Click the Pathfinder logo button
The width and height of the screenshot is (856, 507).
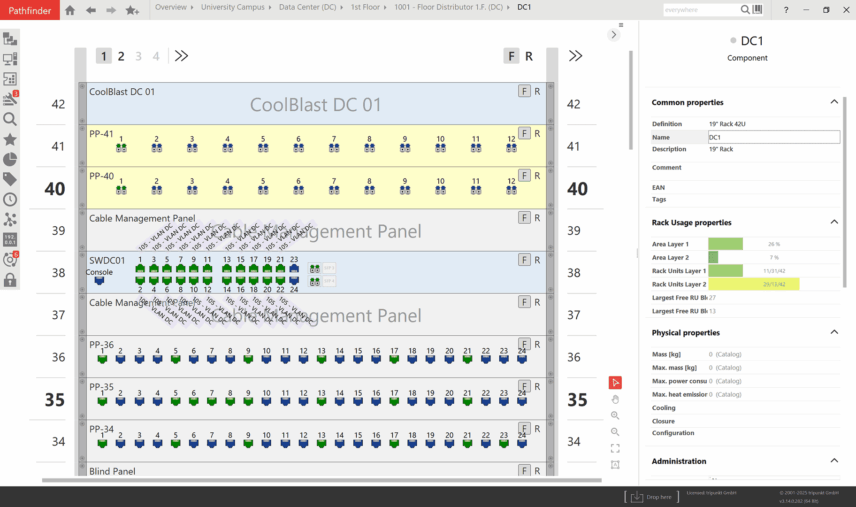pos(28,10)
